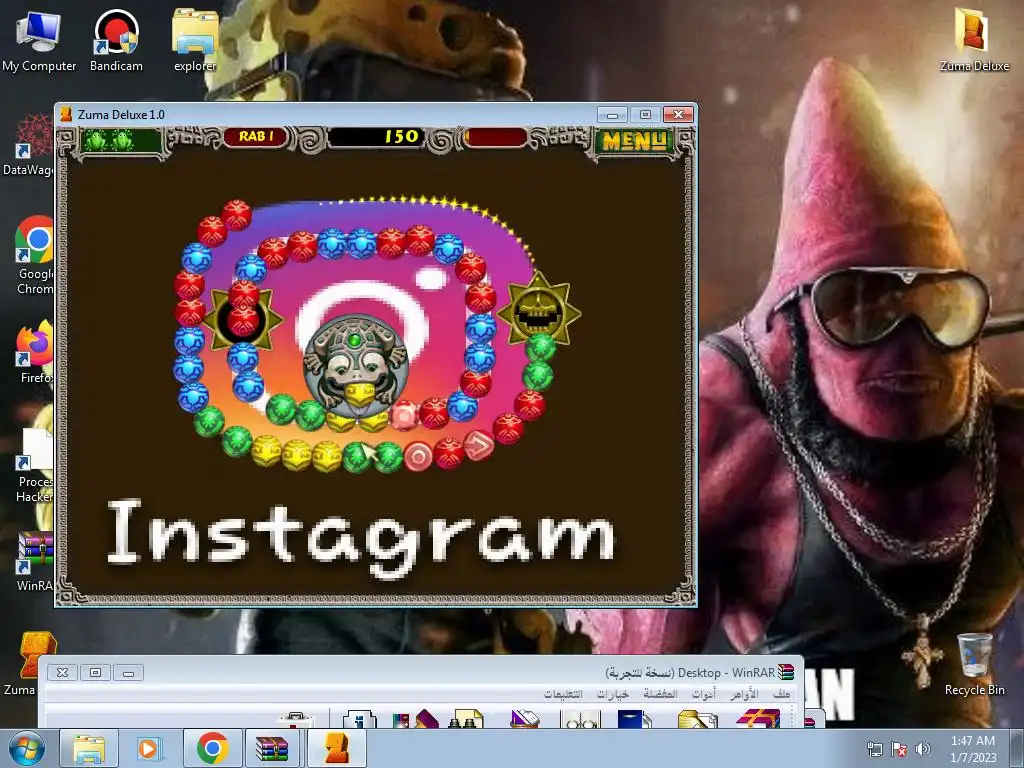Open Action Center flag tray icon
Screen dimensions: 1024x768
[899, 749]
